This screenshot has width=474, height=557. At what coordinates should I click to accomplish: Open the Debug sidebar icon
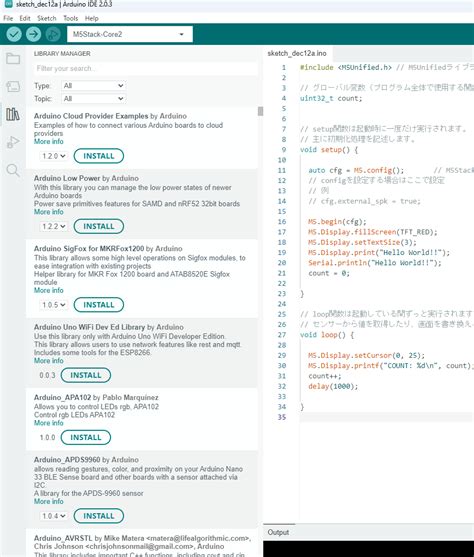(13, 142)
